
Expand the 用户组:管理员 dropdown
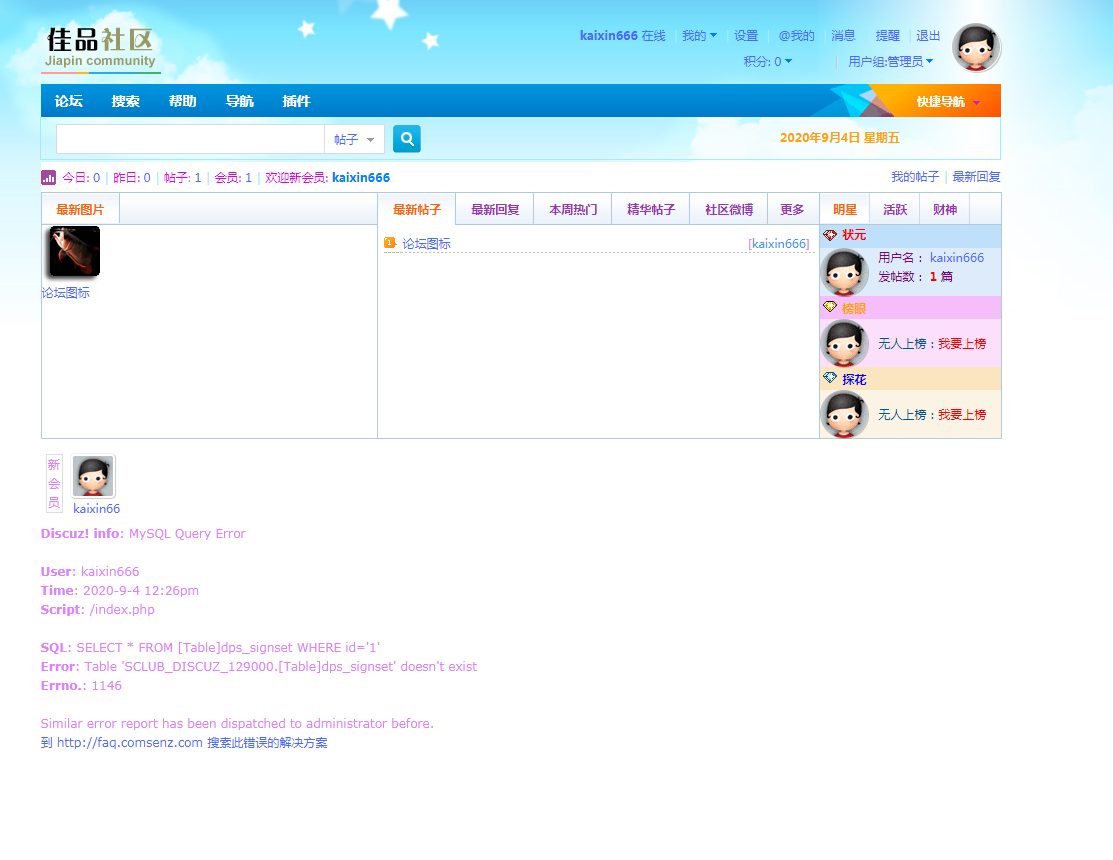click(890, 62)
